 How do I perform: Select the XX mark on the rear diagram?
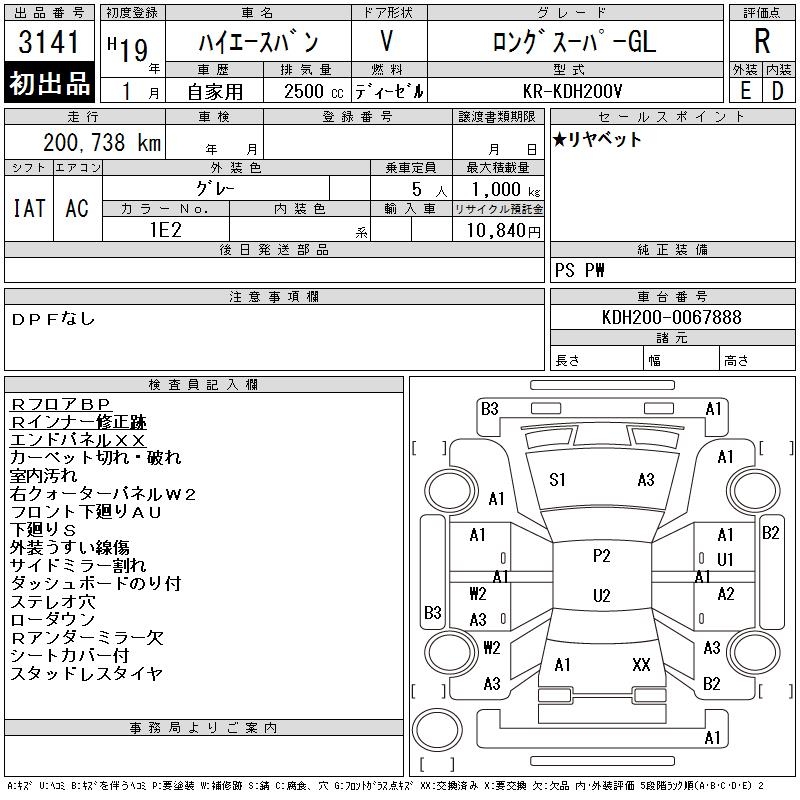point(641,665)
